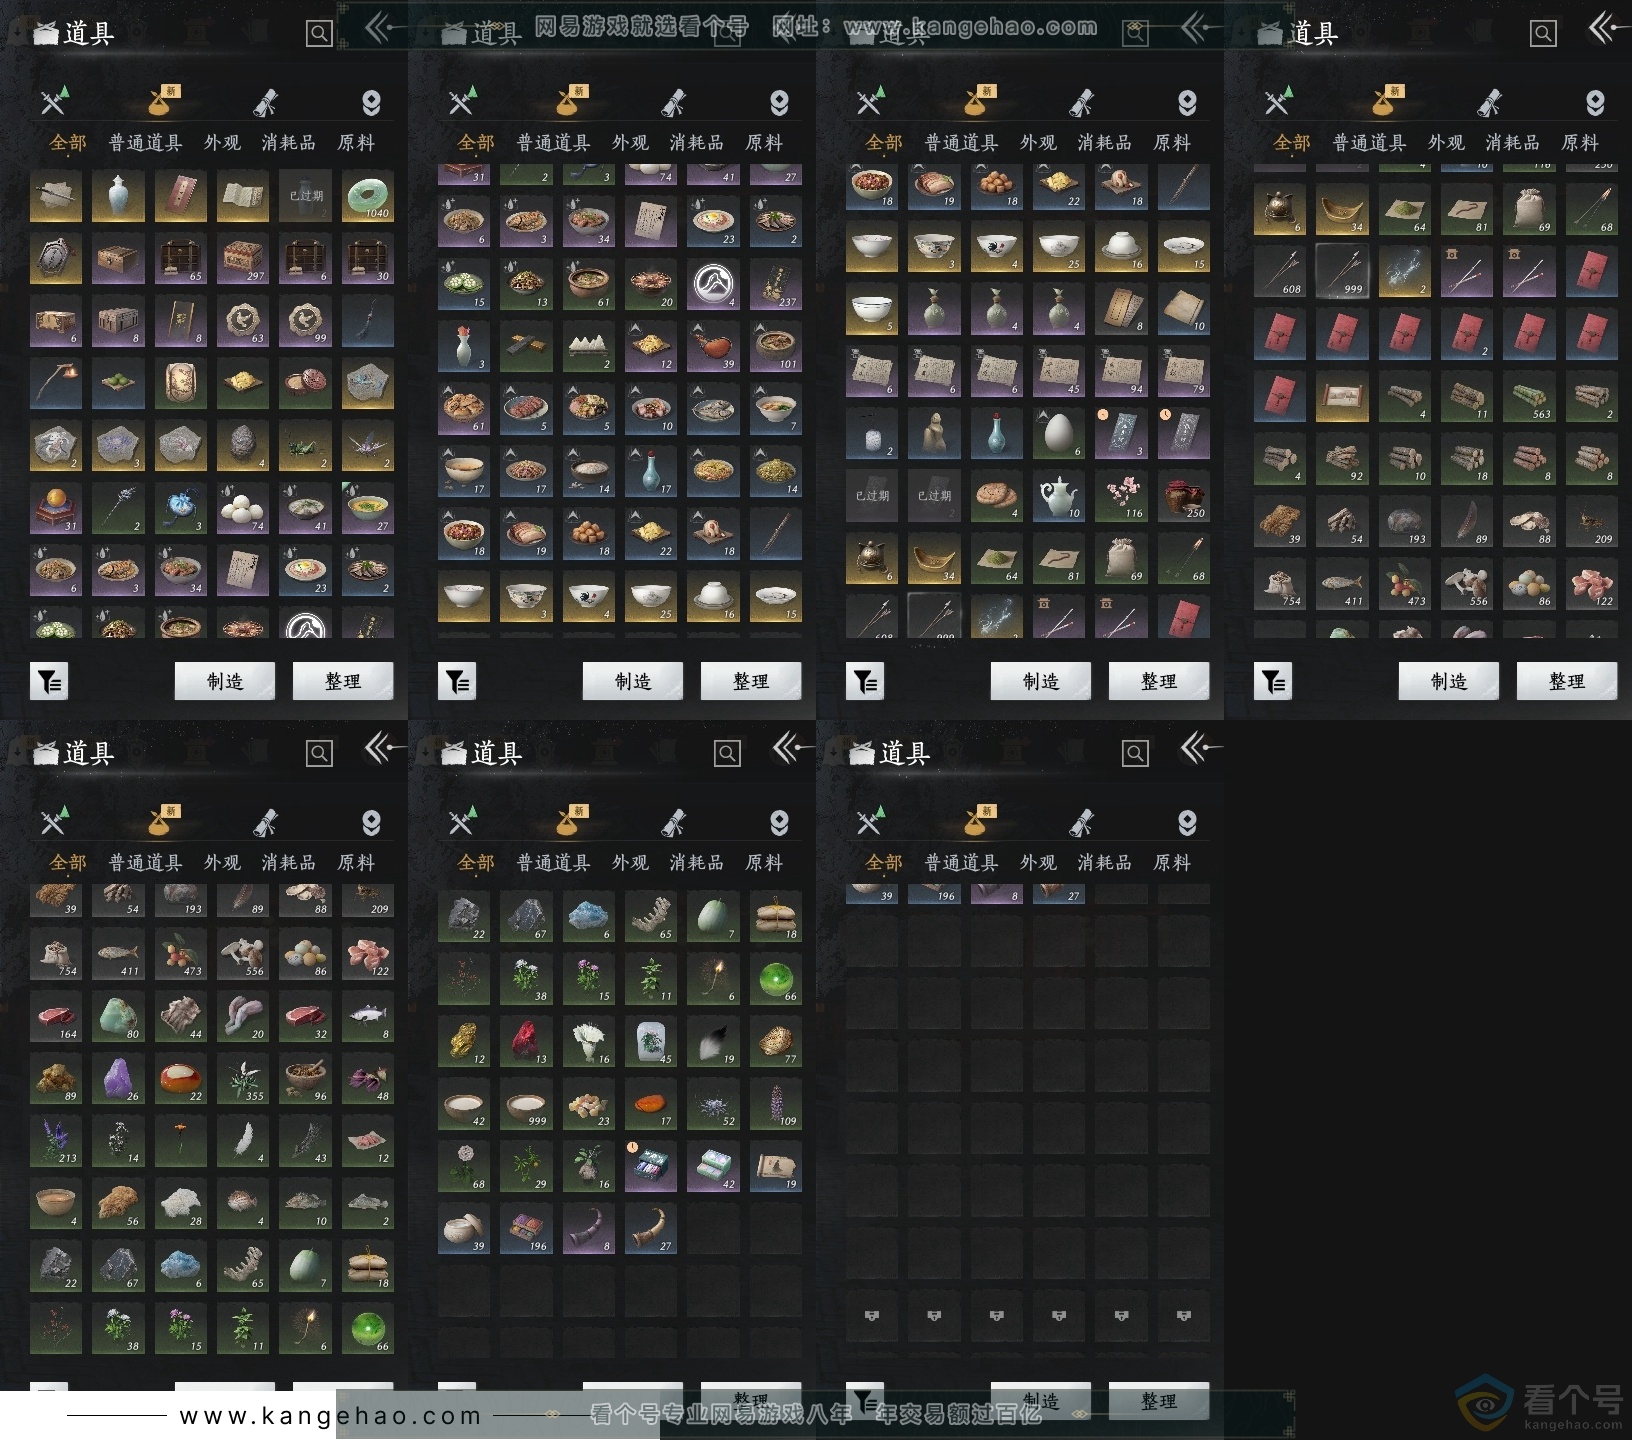1632x1440 pixels.
Task: Open filter menu in mostly empty panel
Action: coord(865,1400)
